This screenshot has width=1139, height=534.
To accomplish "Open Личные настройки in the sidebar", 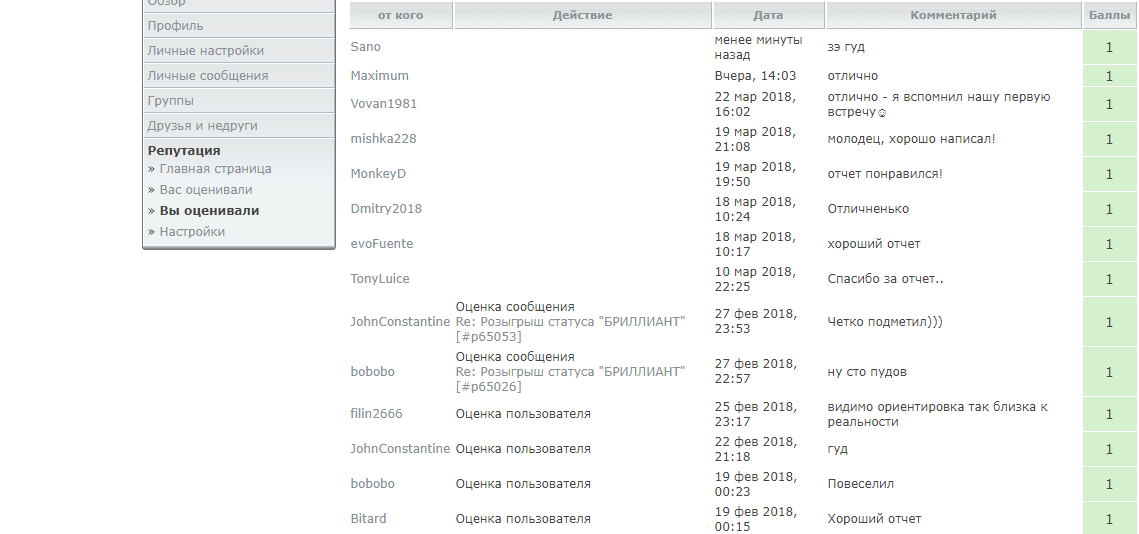I will pyautogui.click(x=205, y=51).
